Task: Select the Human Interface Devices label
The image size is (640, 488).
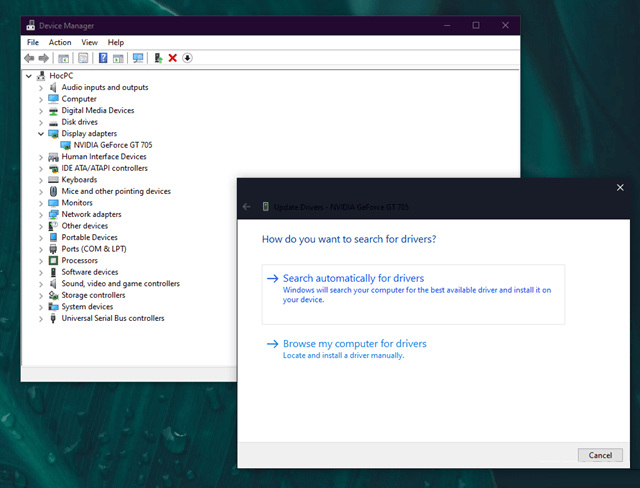Action: pyautogui.click(x=104, y=157)
